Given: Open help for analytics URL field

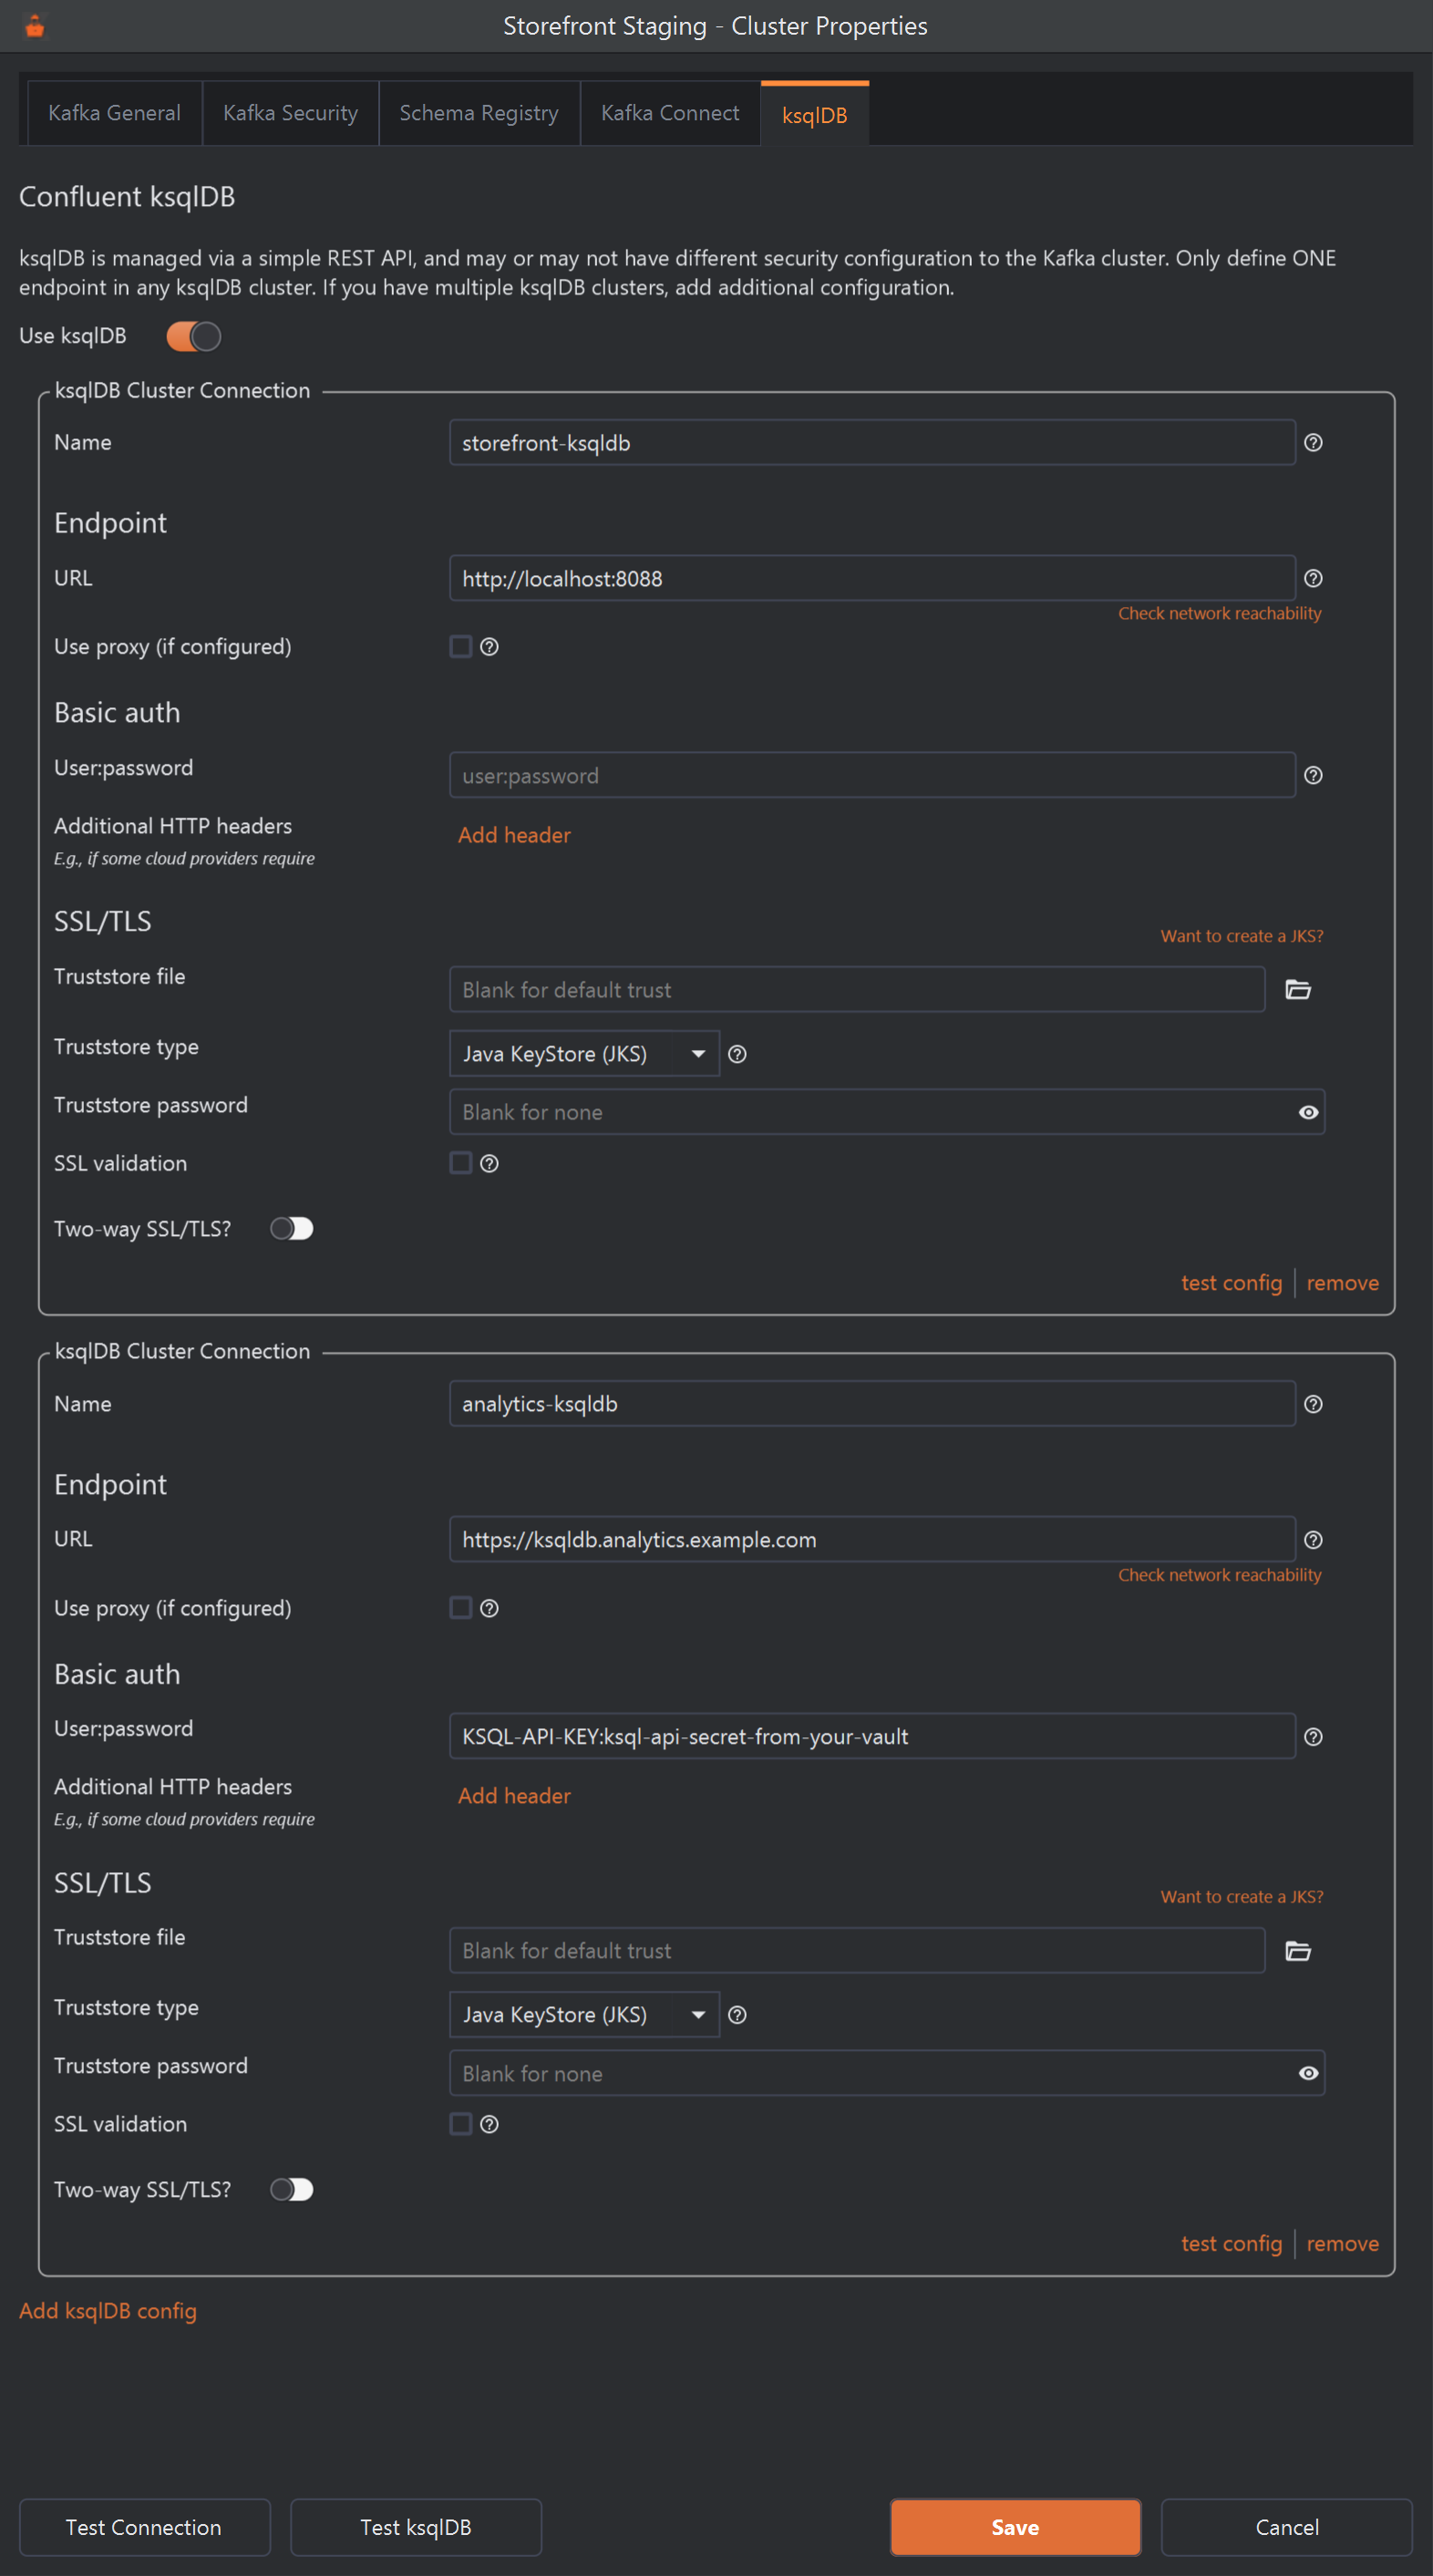Looking at the screenshot, I should click(x=1313, y=1540).
